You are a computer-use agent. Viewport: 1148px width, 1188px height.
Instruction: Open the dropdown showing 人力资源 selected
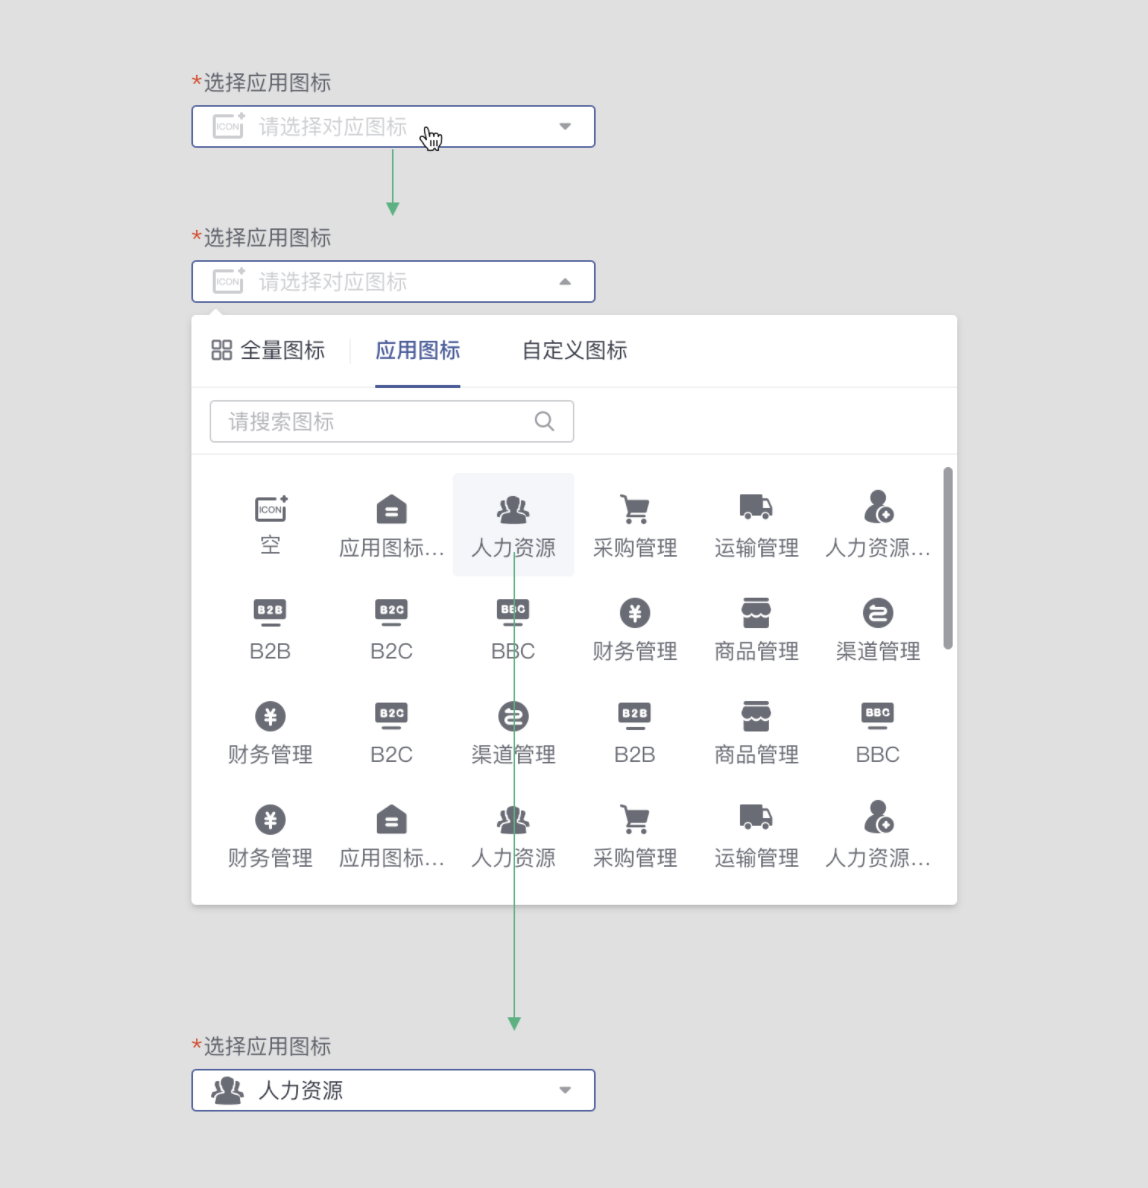[x=393, y=1090]
